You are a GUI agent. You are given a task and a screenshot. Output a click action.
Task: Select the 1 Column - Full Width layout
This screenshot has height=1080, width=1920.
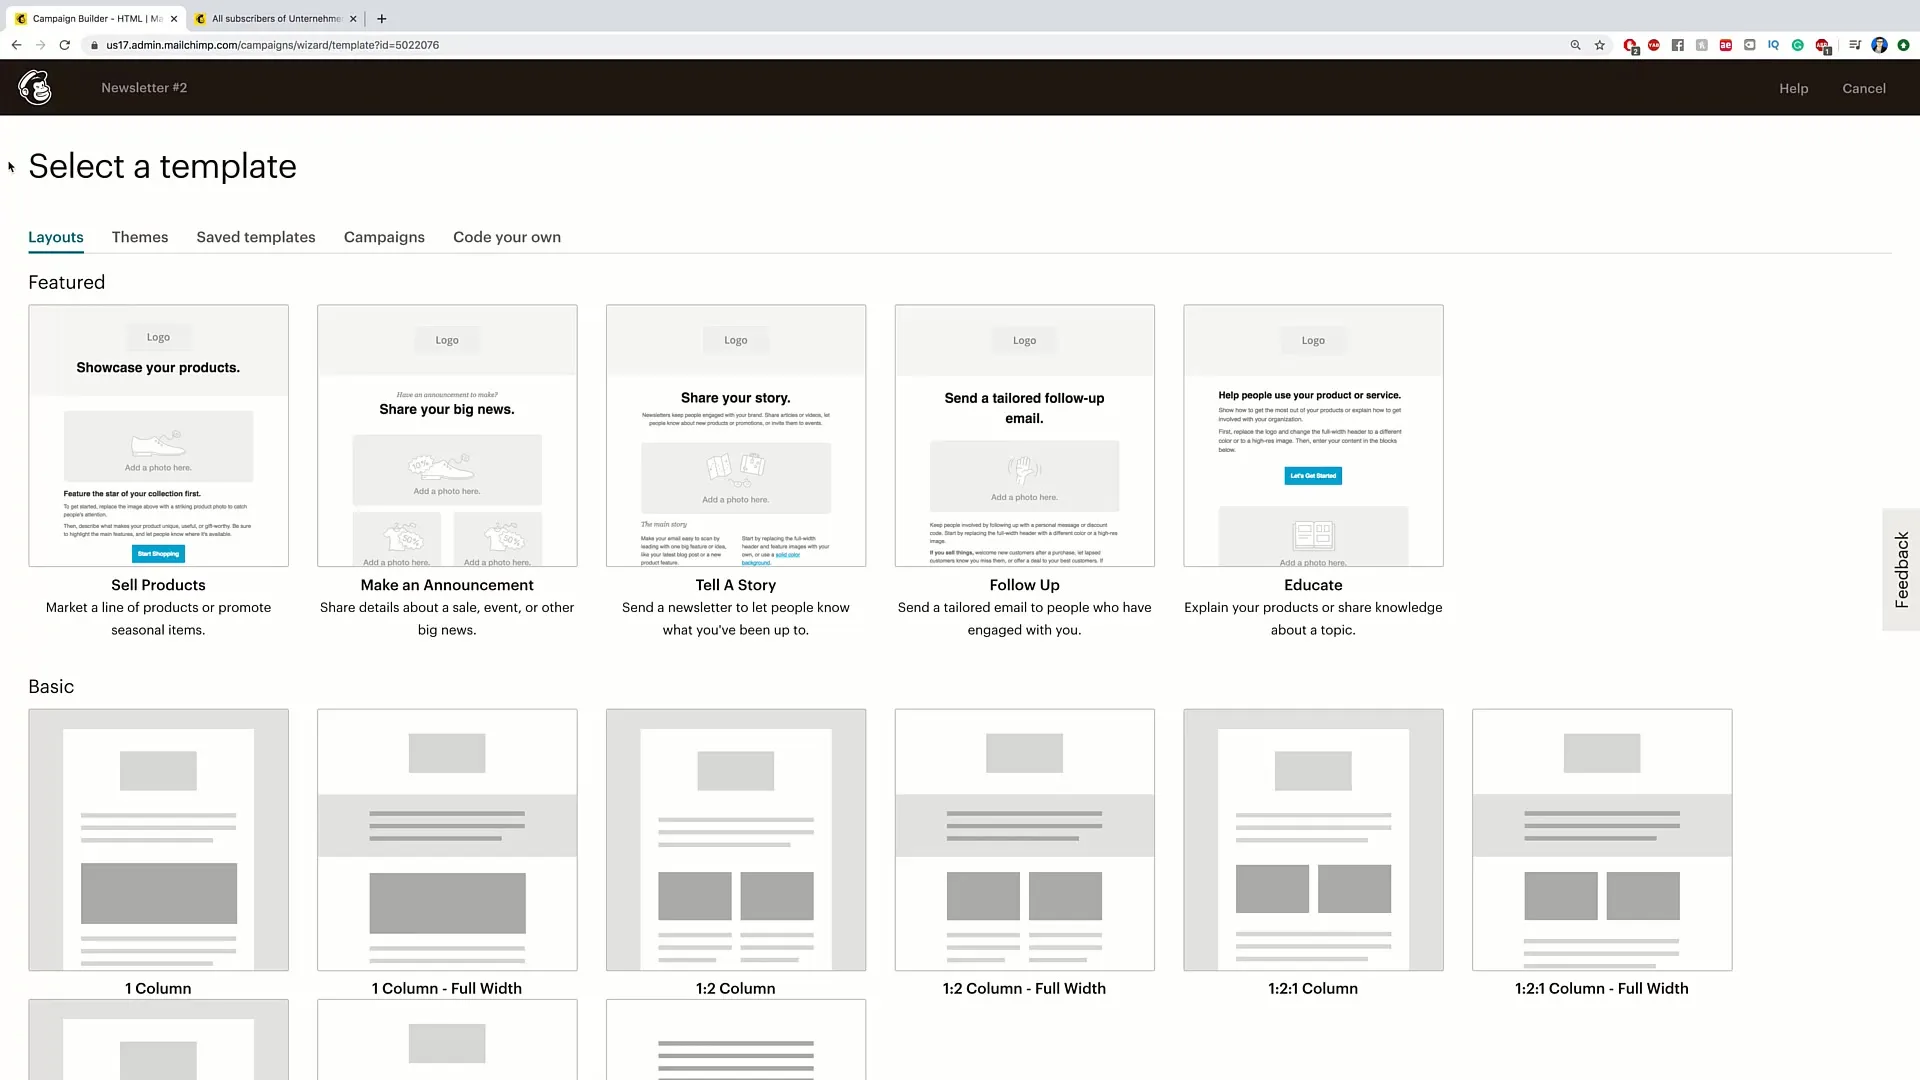pyautogui.click(x=447, y=840)
